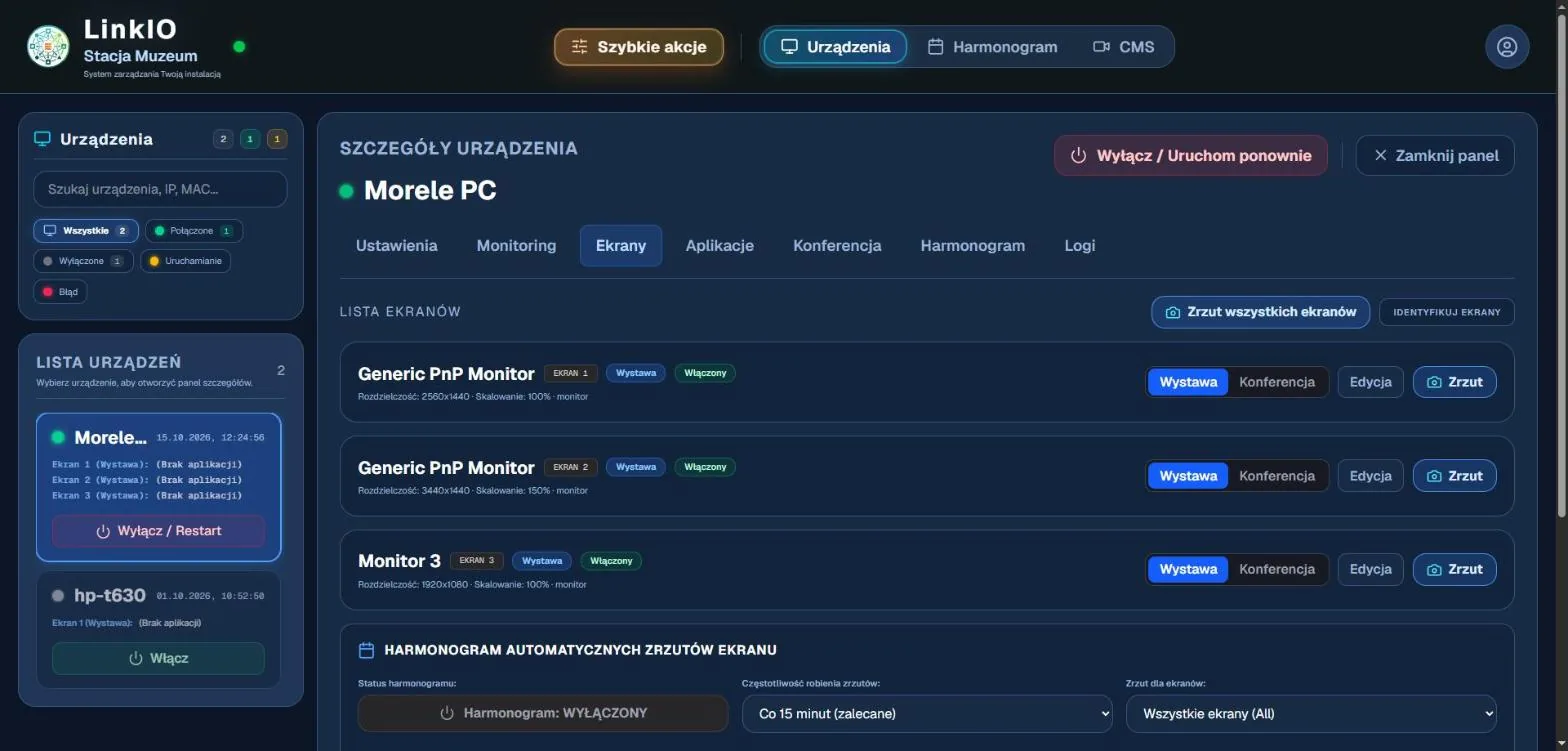Set Ekran 2 mode to Konferencja
The image size is (1568, 751).
tap(1277, 476)
